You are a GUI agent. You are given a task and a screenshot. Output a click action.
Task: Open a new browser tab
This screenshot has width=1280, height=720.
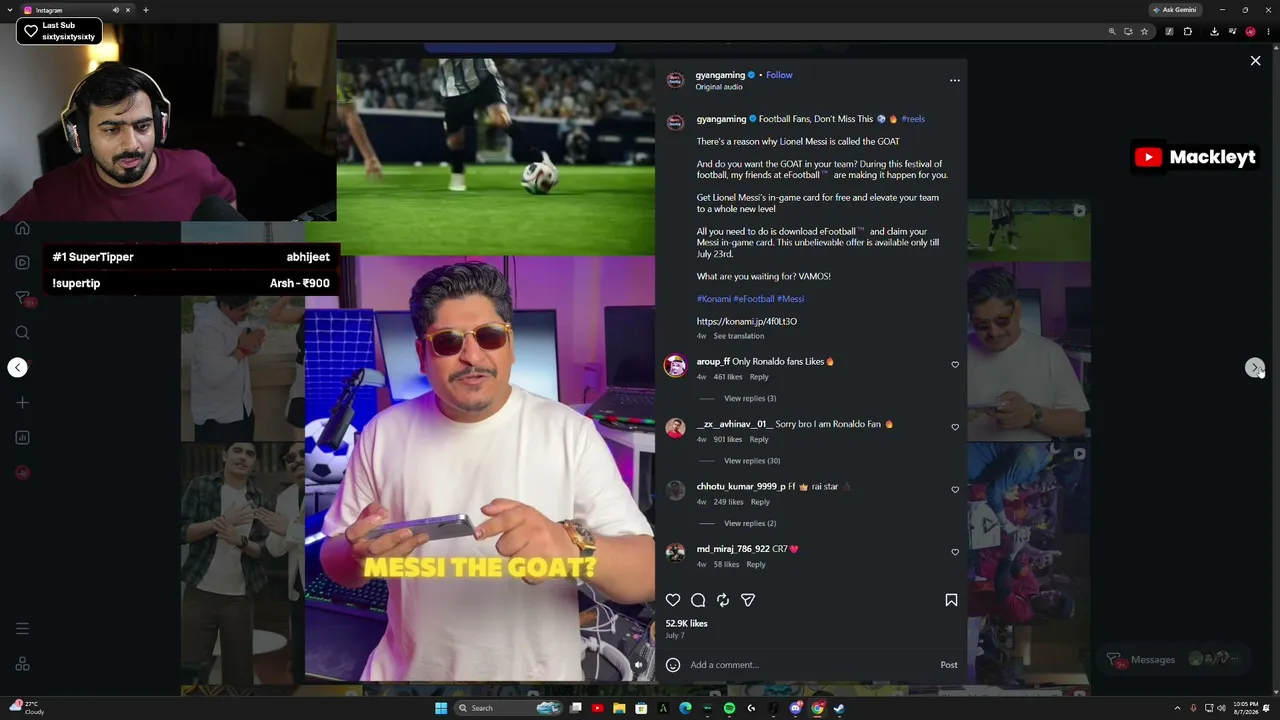[146, 10]
